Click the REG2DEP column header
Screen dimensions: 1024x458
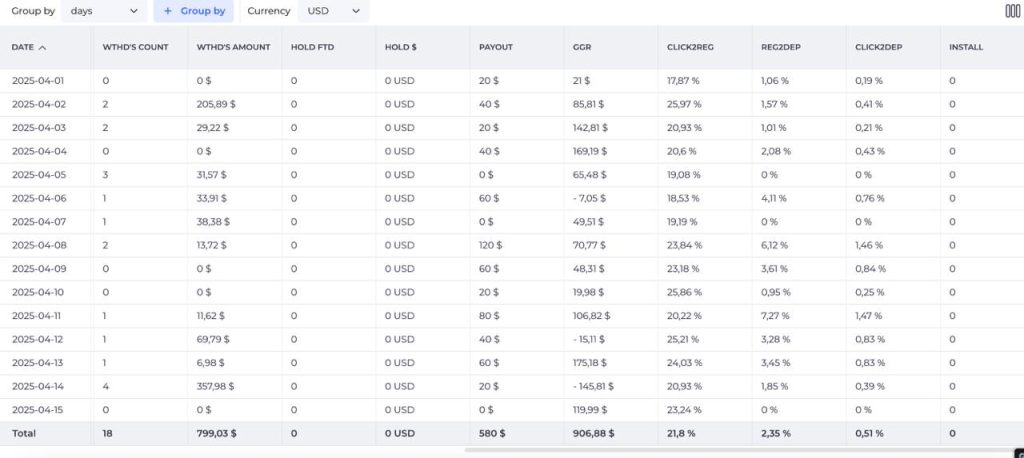coord(782,47)
